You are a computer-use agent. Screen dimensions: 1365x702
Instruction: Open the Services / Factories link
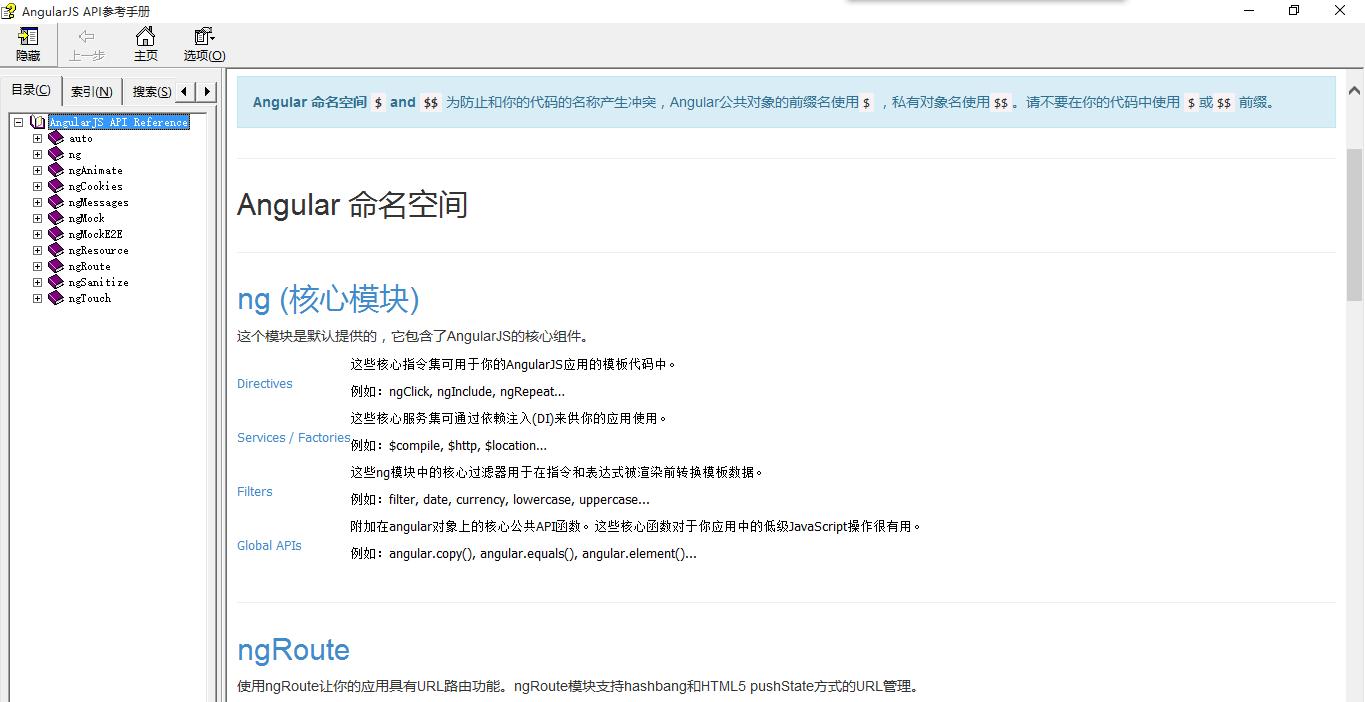(x=293, y=437)
